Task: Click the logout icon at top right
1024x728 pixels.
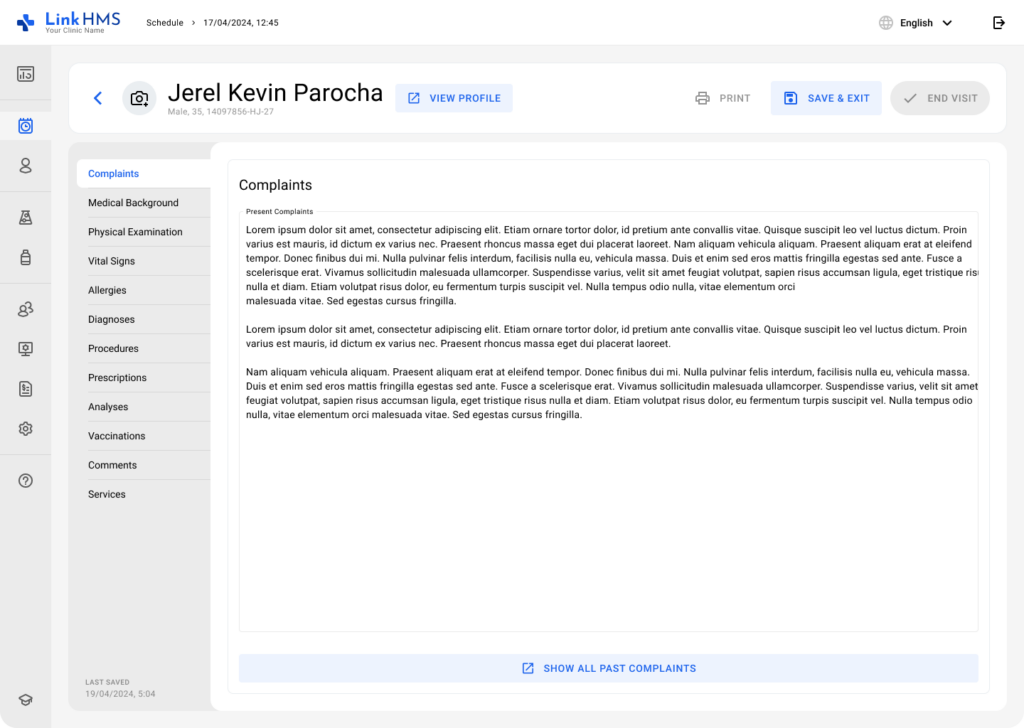Action: click(999, 23)
